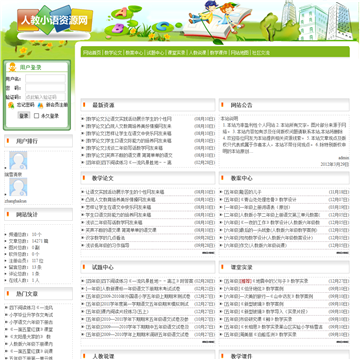The image size is (360, 360).
Task: Open the 《长相思》教学实录 article
Action: coord(273,327)
